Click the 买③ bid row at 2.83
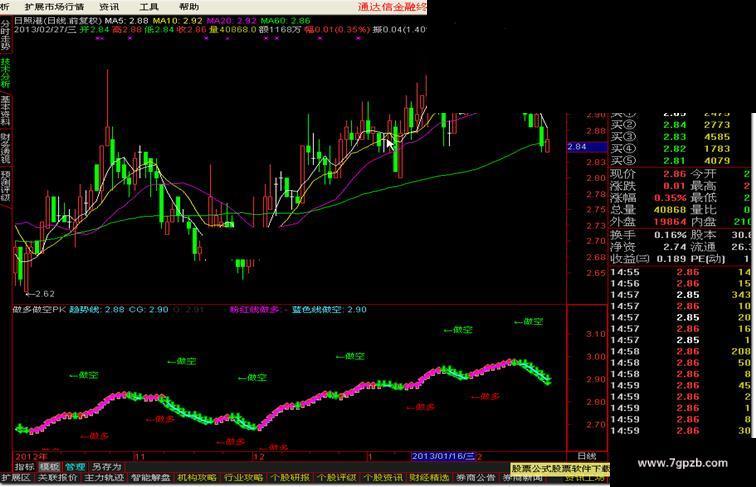This screenshot has height=487, width=756. (x=671, y=137)
